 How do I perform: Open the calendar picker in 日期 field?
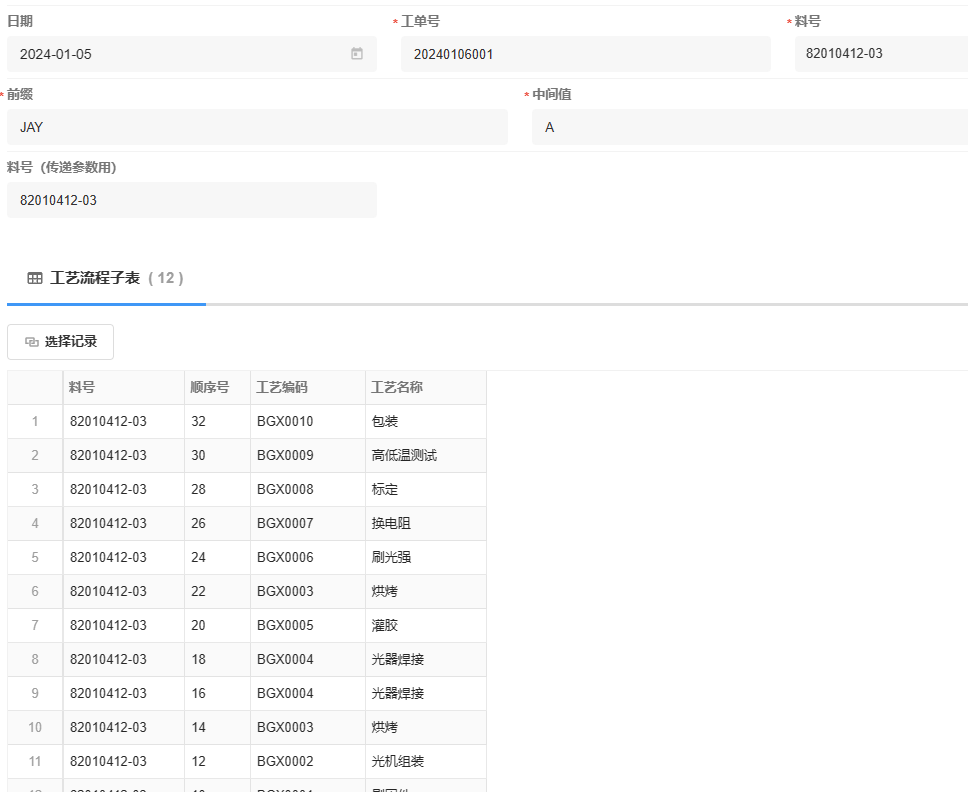point(357,54)
